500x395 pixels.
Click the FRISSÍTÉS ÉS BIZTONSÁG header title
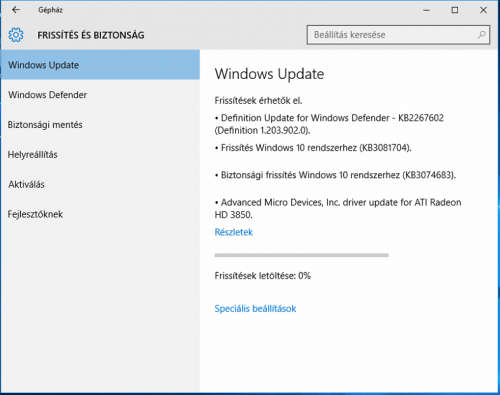(91, 35)
